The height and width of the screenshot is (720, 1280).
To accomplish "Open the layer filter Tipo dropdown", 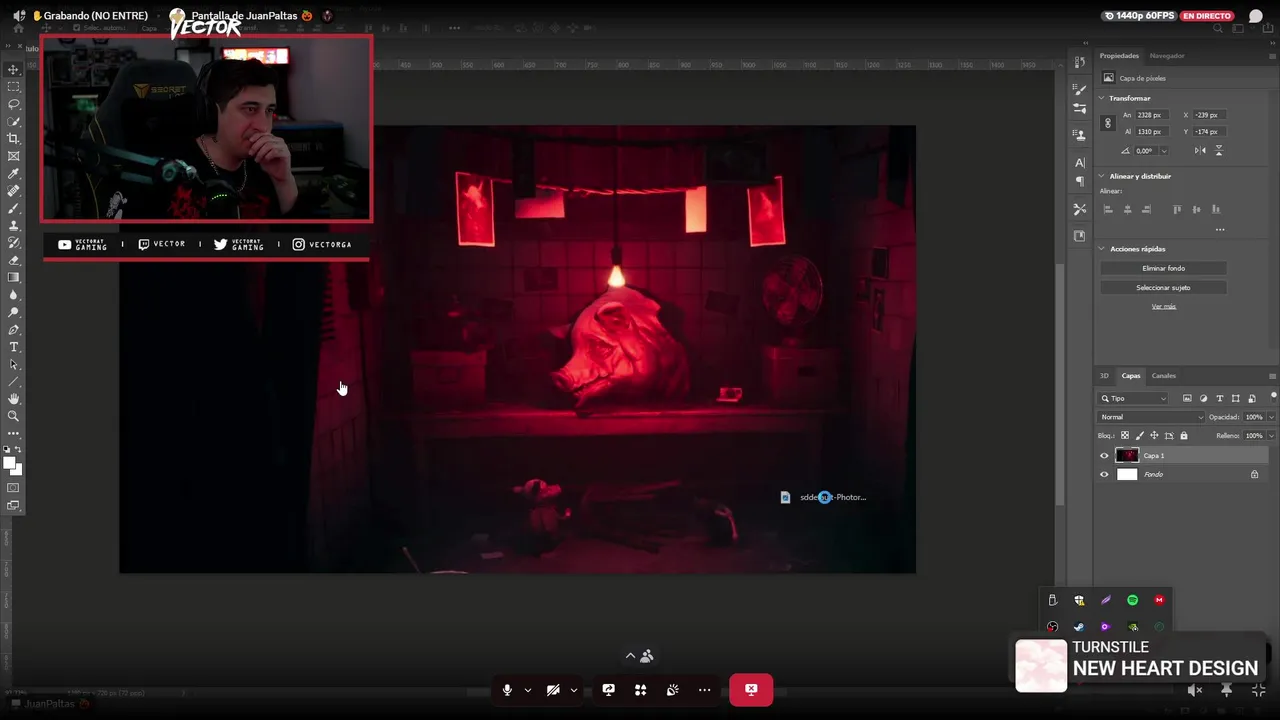I will (1134, 398).
